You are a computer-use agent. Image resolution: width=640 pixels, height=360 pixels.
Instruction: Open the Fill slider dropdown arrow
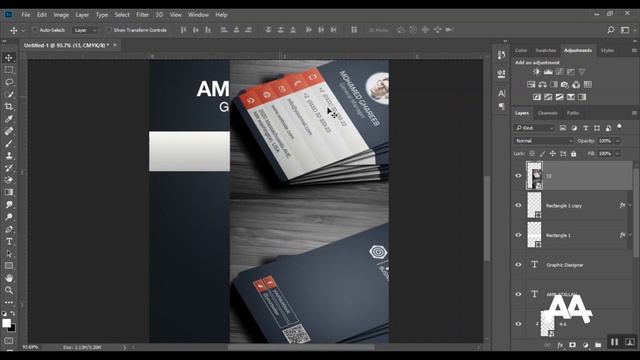pyautogui.click(x=618, y=154)
